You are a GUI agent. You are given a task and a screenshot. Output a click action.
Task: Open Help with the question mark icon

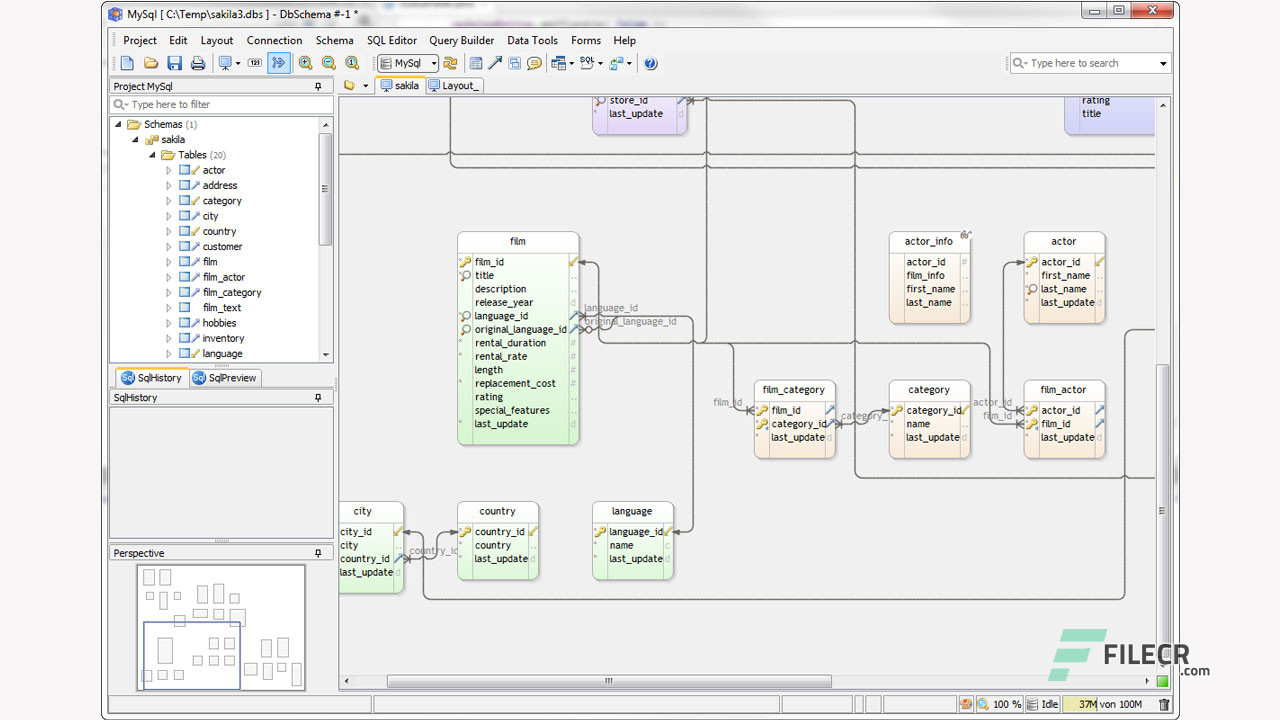[651, 63]
